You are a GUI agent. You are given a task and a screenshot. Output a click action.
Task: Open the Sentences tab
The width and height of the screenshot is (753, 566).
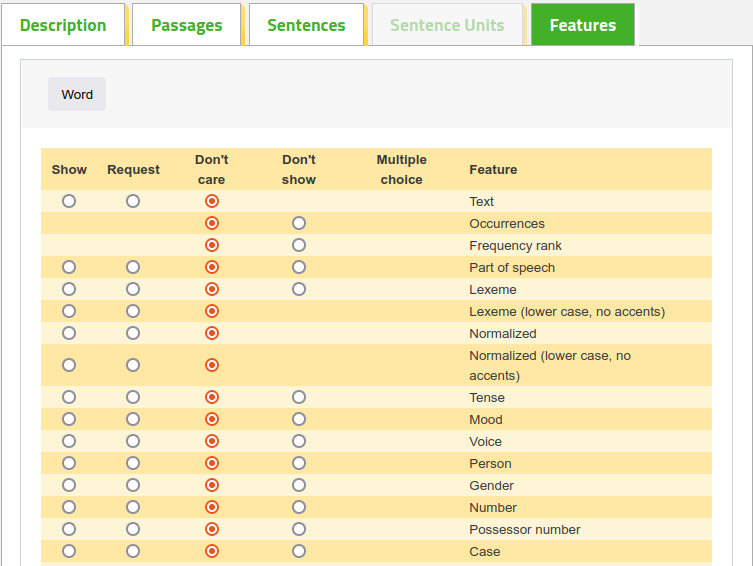pyautogui.click(x=306, y=25)
